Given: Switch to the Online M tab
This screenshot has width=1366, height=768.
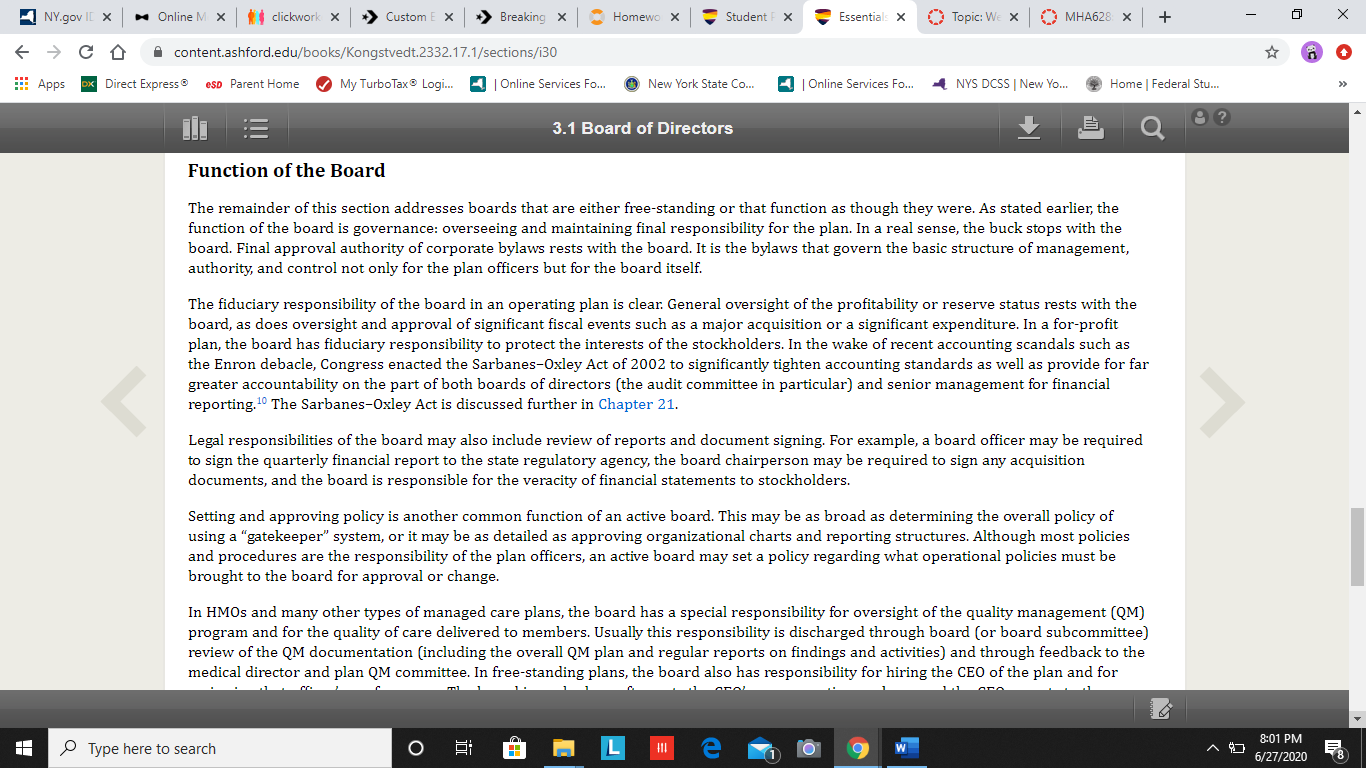Looking at the screenshot, I should click(x=179, y=17).
